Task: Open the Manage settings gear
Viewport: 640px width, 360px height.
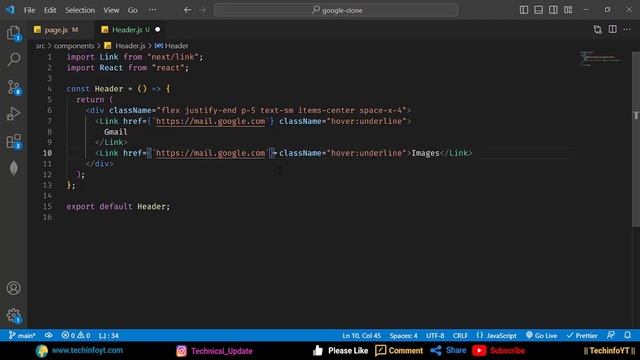Action: [x=13, y=315]
